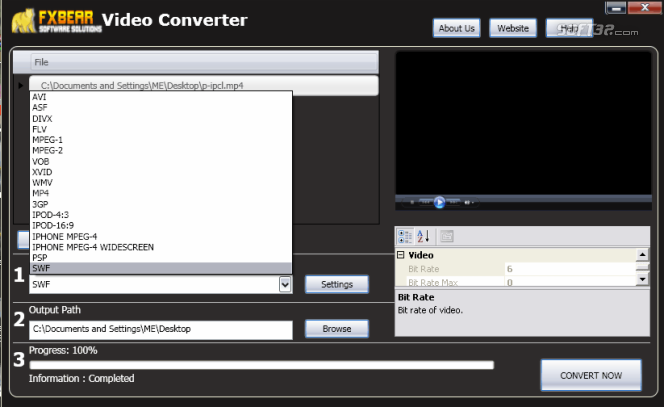Toggle the output format dropdown arrow

pyautogui.click(x=285, y=284)
